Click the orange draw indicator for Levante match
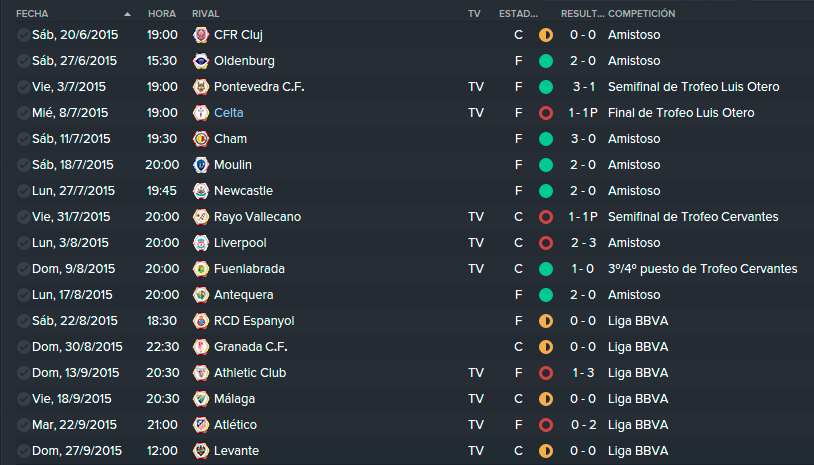The image size is (814, 465). click(x=546, y=450)
